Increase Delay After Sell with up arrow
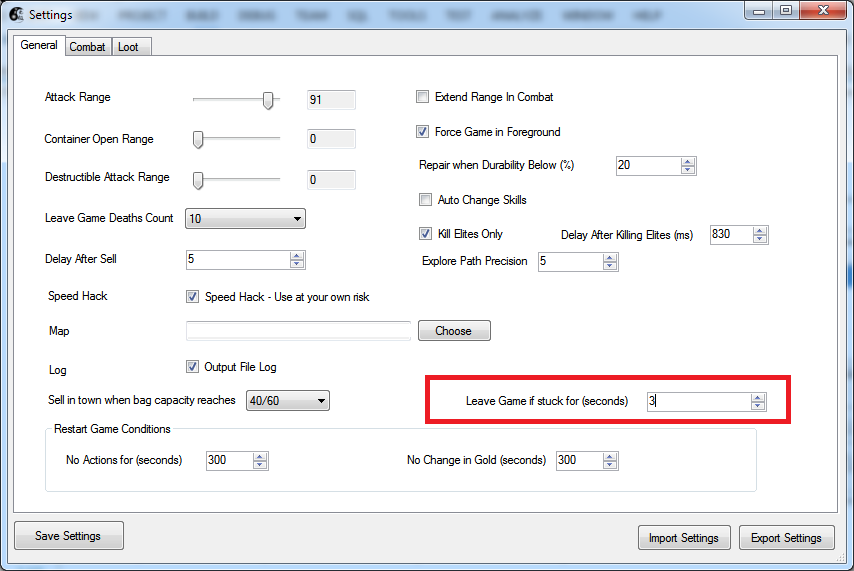This screenshot has width=854, height=571. pyautogui.click(x=297, y=256)
